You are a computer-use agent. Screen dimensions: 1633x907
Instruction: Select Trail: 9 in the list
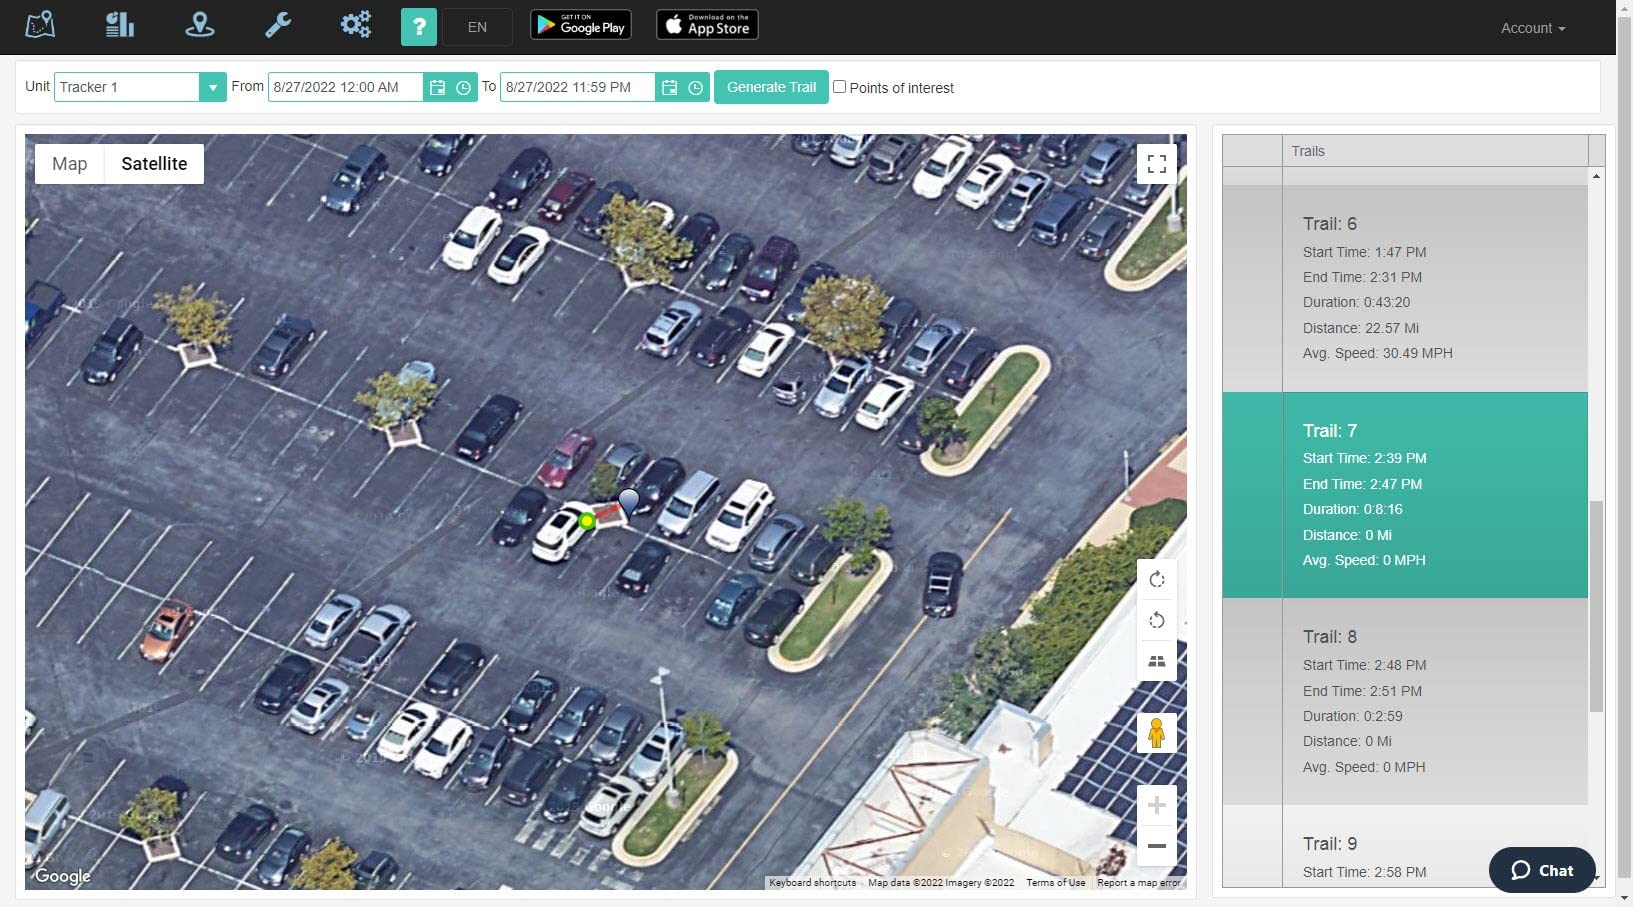click(1405, 846)
